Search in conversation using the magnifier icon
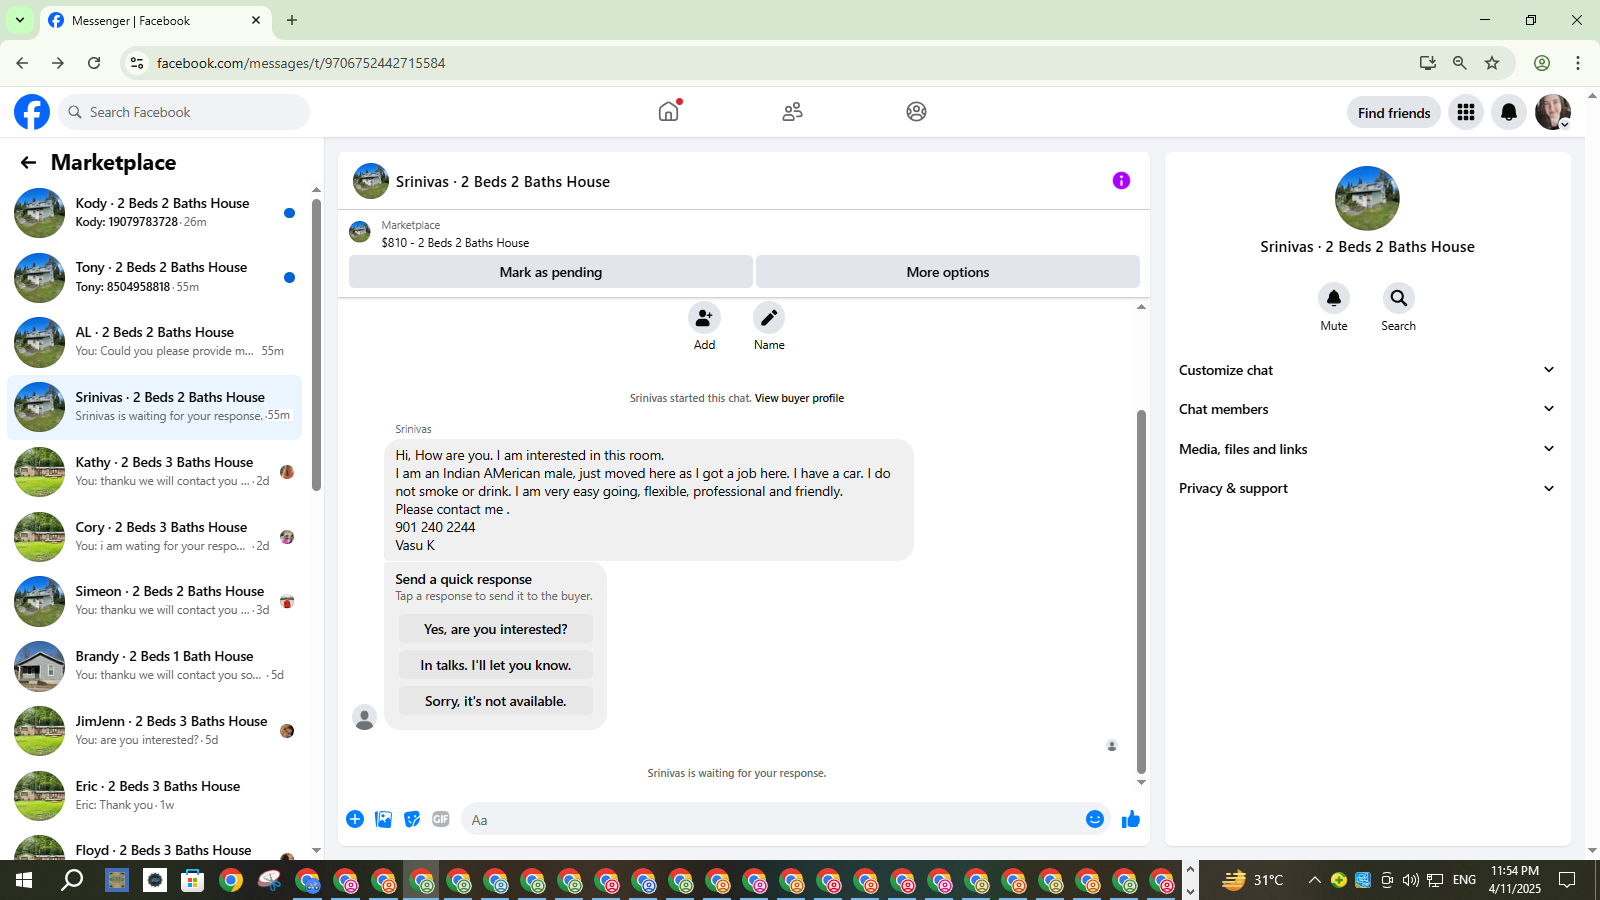The height and width of the screenshot is (900, 1600). 1398,298
